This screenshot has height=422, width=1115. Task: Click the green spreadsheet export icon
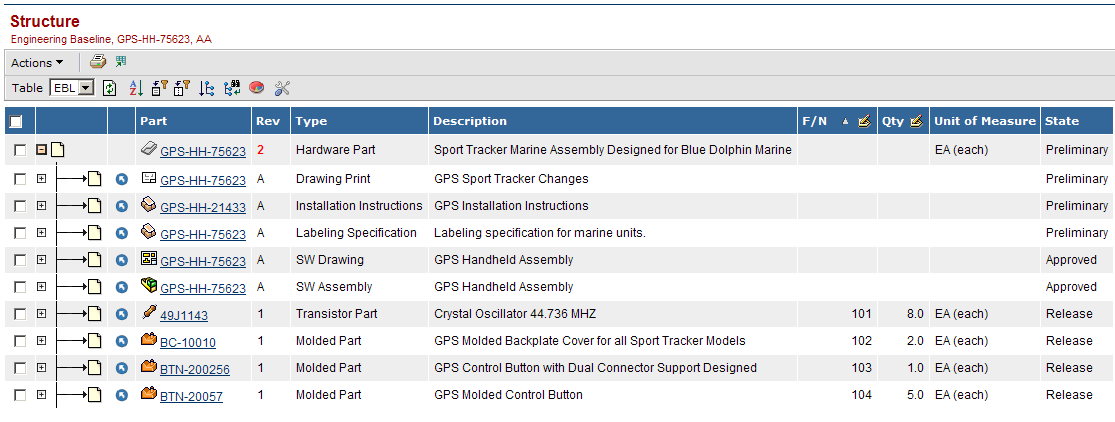tap(121, 62)
